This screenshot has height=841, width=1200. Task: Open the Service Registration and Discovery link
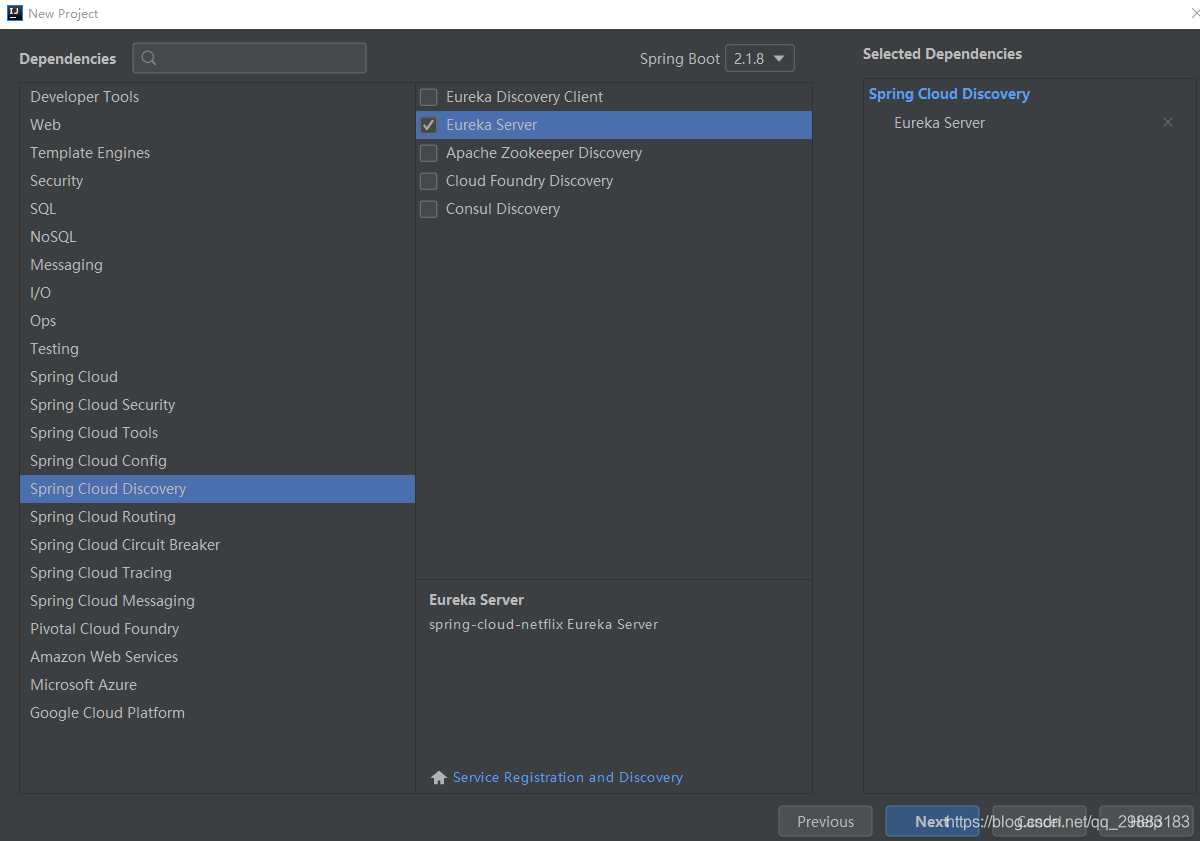tap(568, 778)
